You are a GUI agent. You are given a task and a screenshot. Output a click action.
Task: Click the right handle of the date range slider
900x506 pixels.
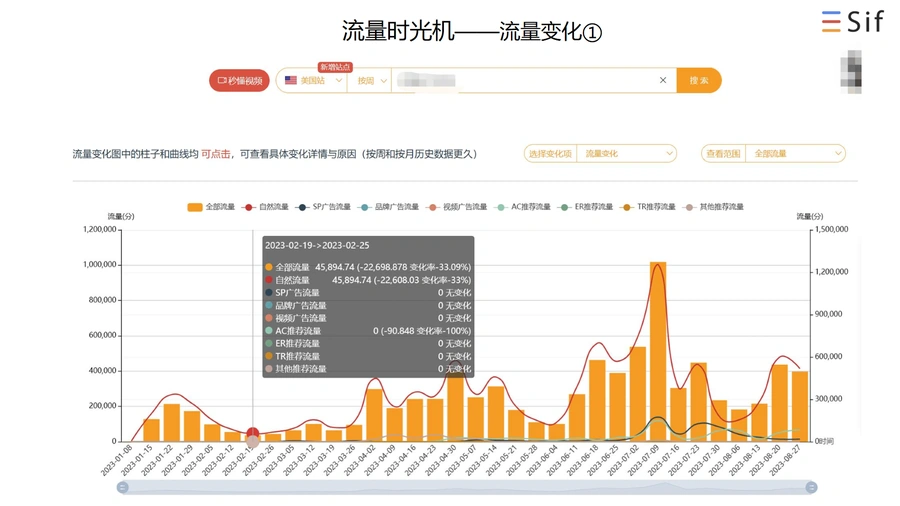pyautogui.click(x=811, y=488)
